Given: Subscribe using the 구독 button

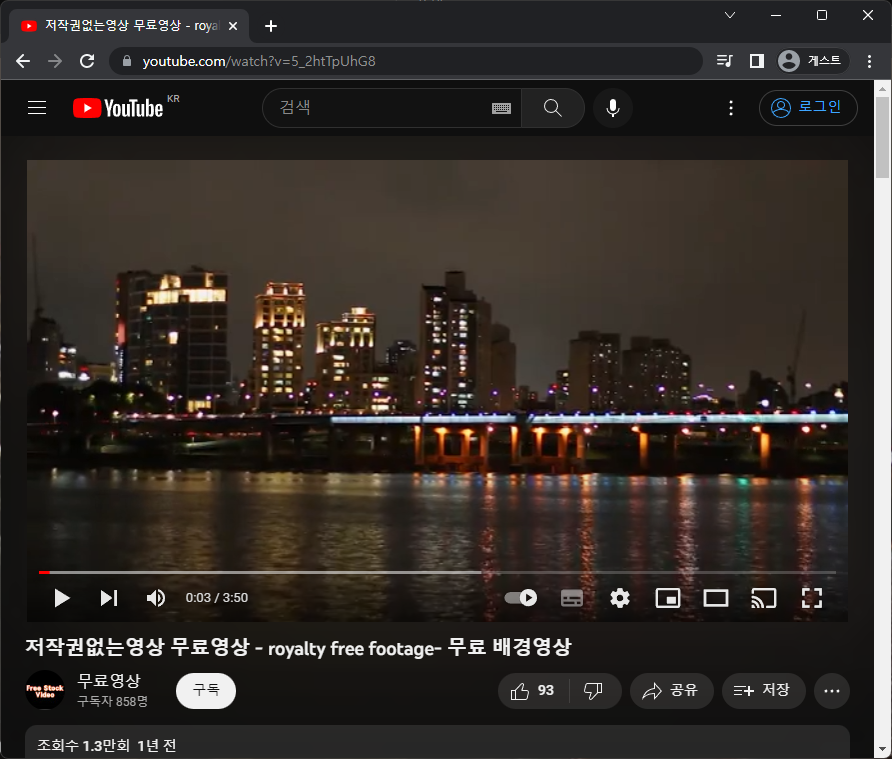Looking at the screenshot, I should (205, 690).
